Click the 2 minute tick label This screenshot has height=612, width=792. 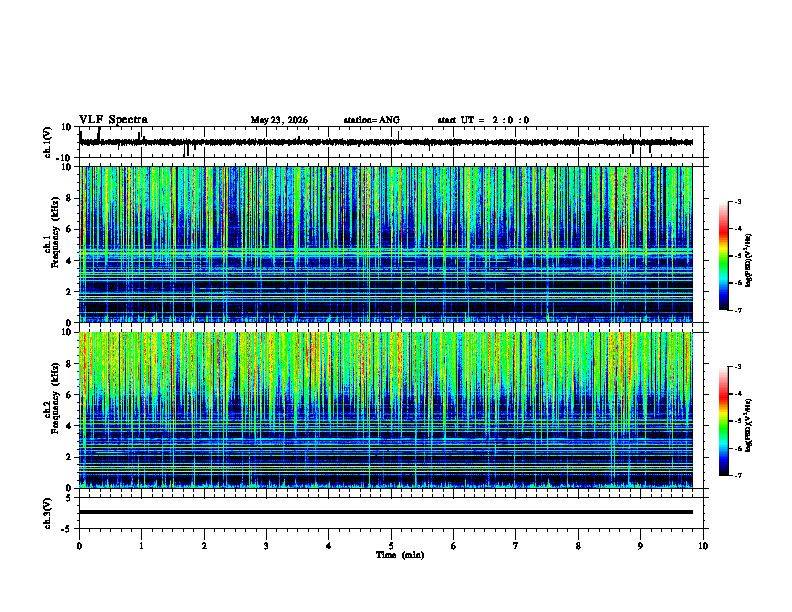(x=204, y=546)
